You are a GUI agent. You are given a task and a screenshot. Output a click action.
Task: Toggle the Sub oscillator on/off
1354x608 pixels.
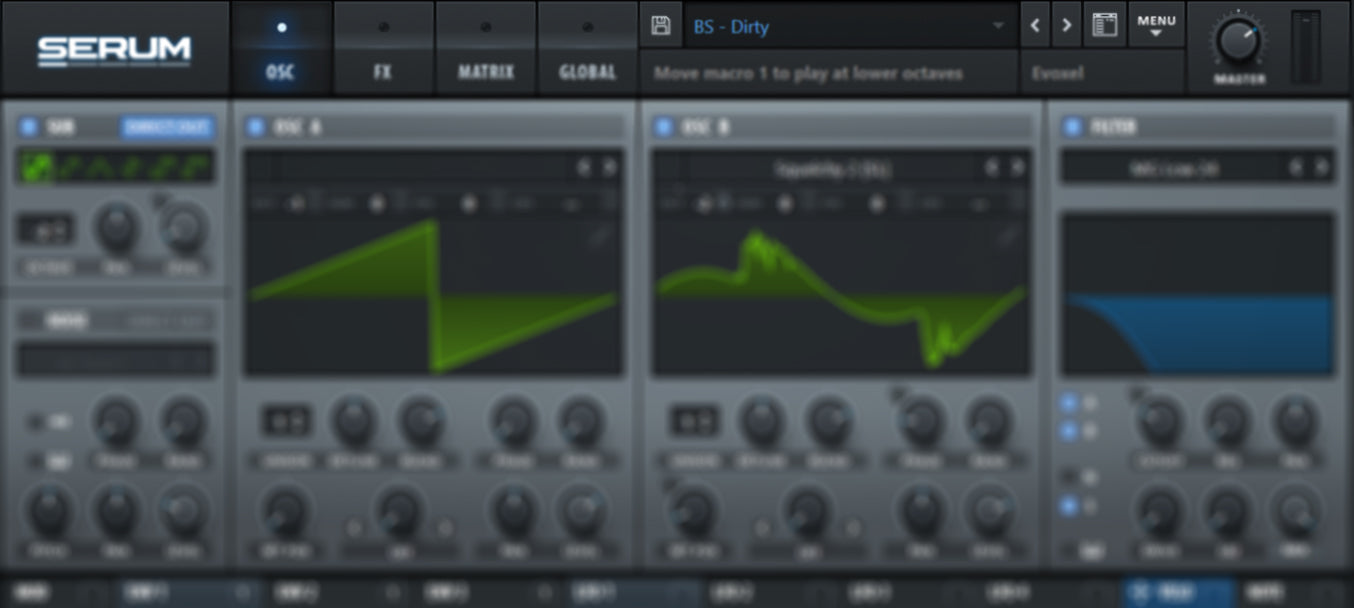pyautogui.click(x=28, y=127)
